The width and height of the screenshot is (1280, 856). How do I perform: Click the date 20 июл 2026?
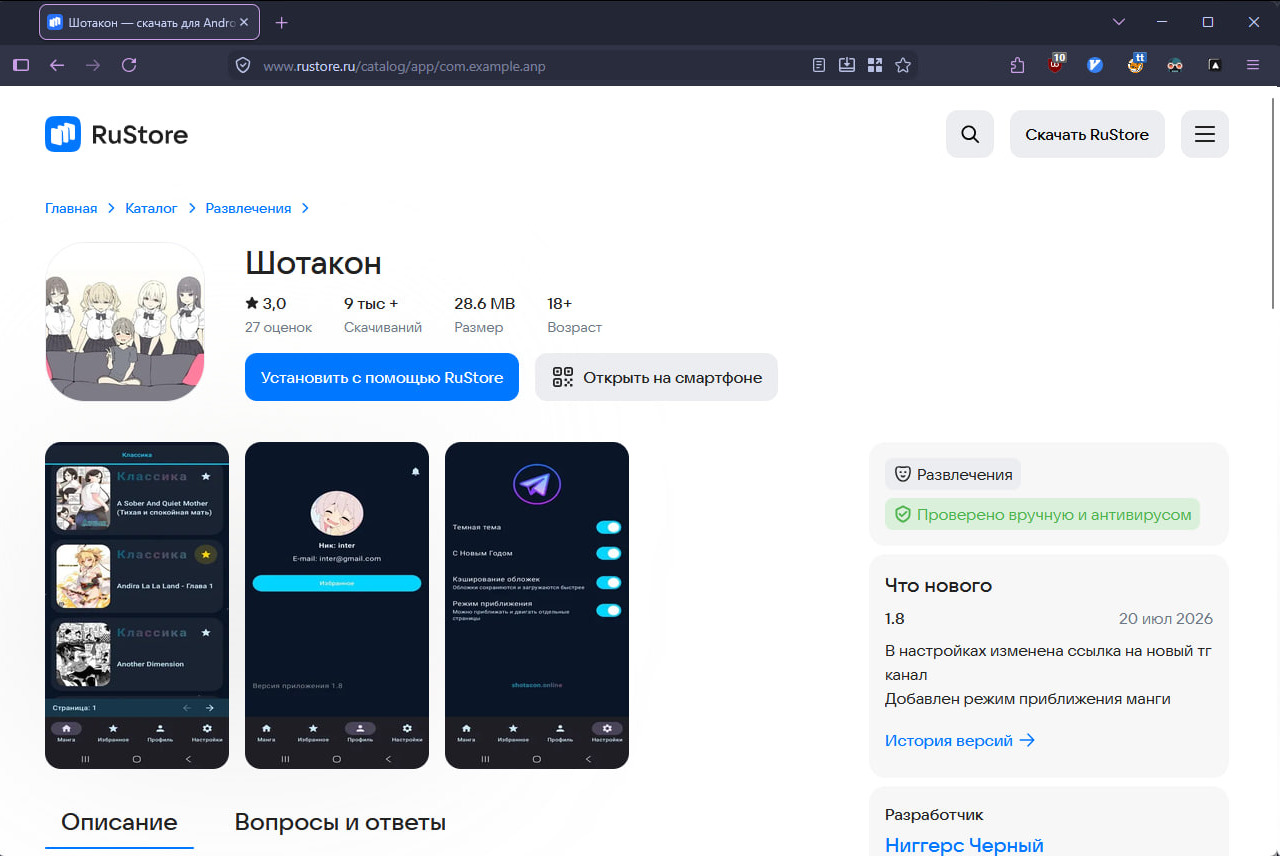(x=1166, y=619)
